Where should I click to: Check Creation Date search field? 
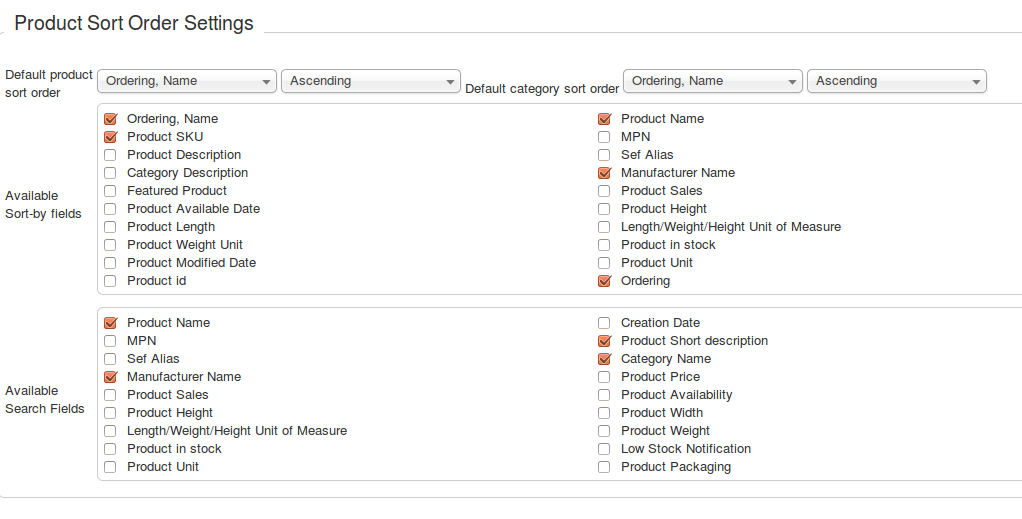[604, 323]
